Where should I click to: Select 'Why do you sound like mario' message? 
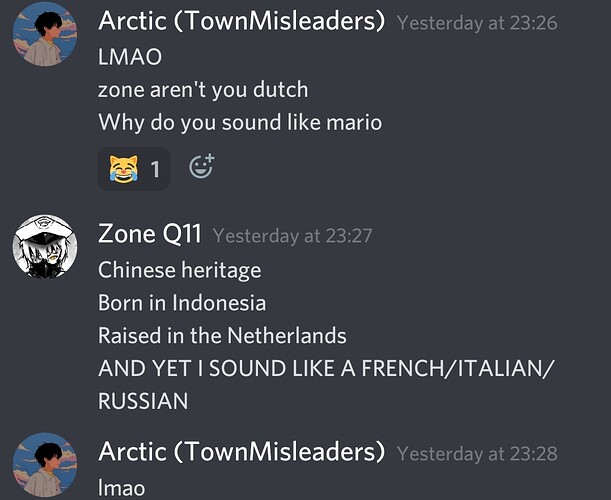click(x=240, y=122)
